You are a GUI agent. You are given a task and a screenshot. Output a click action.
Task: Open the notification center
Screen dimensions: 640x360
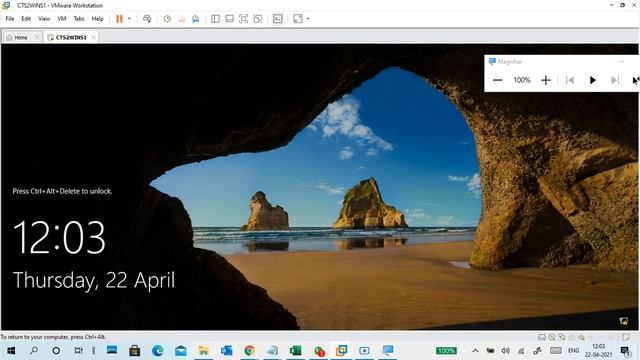(624, 351)
